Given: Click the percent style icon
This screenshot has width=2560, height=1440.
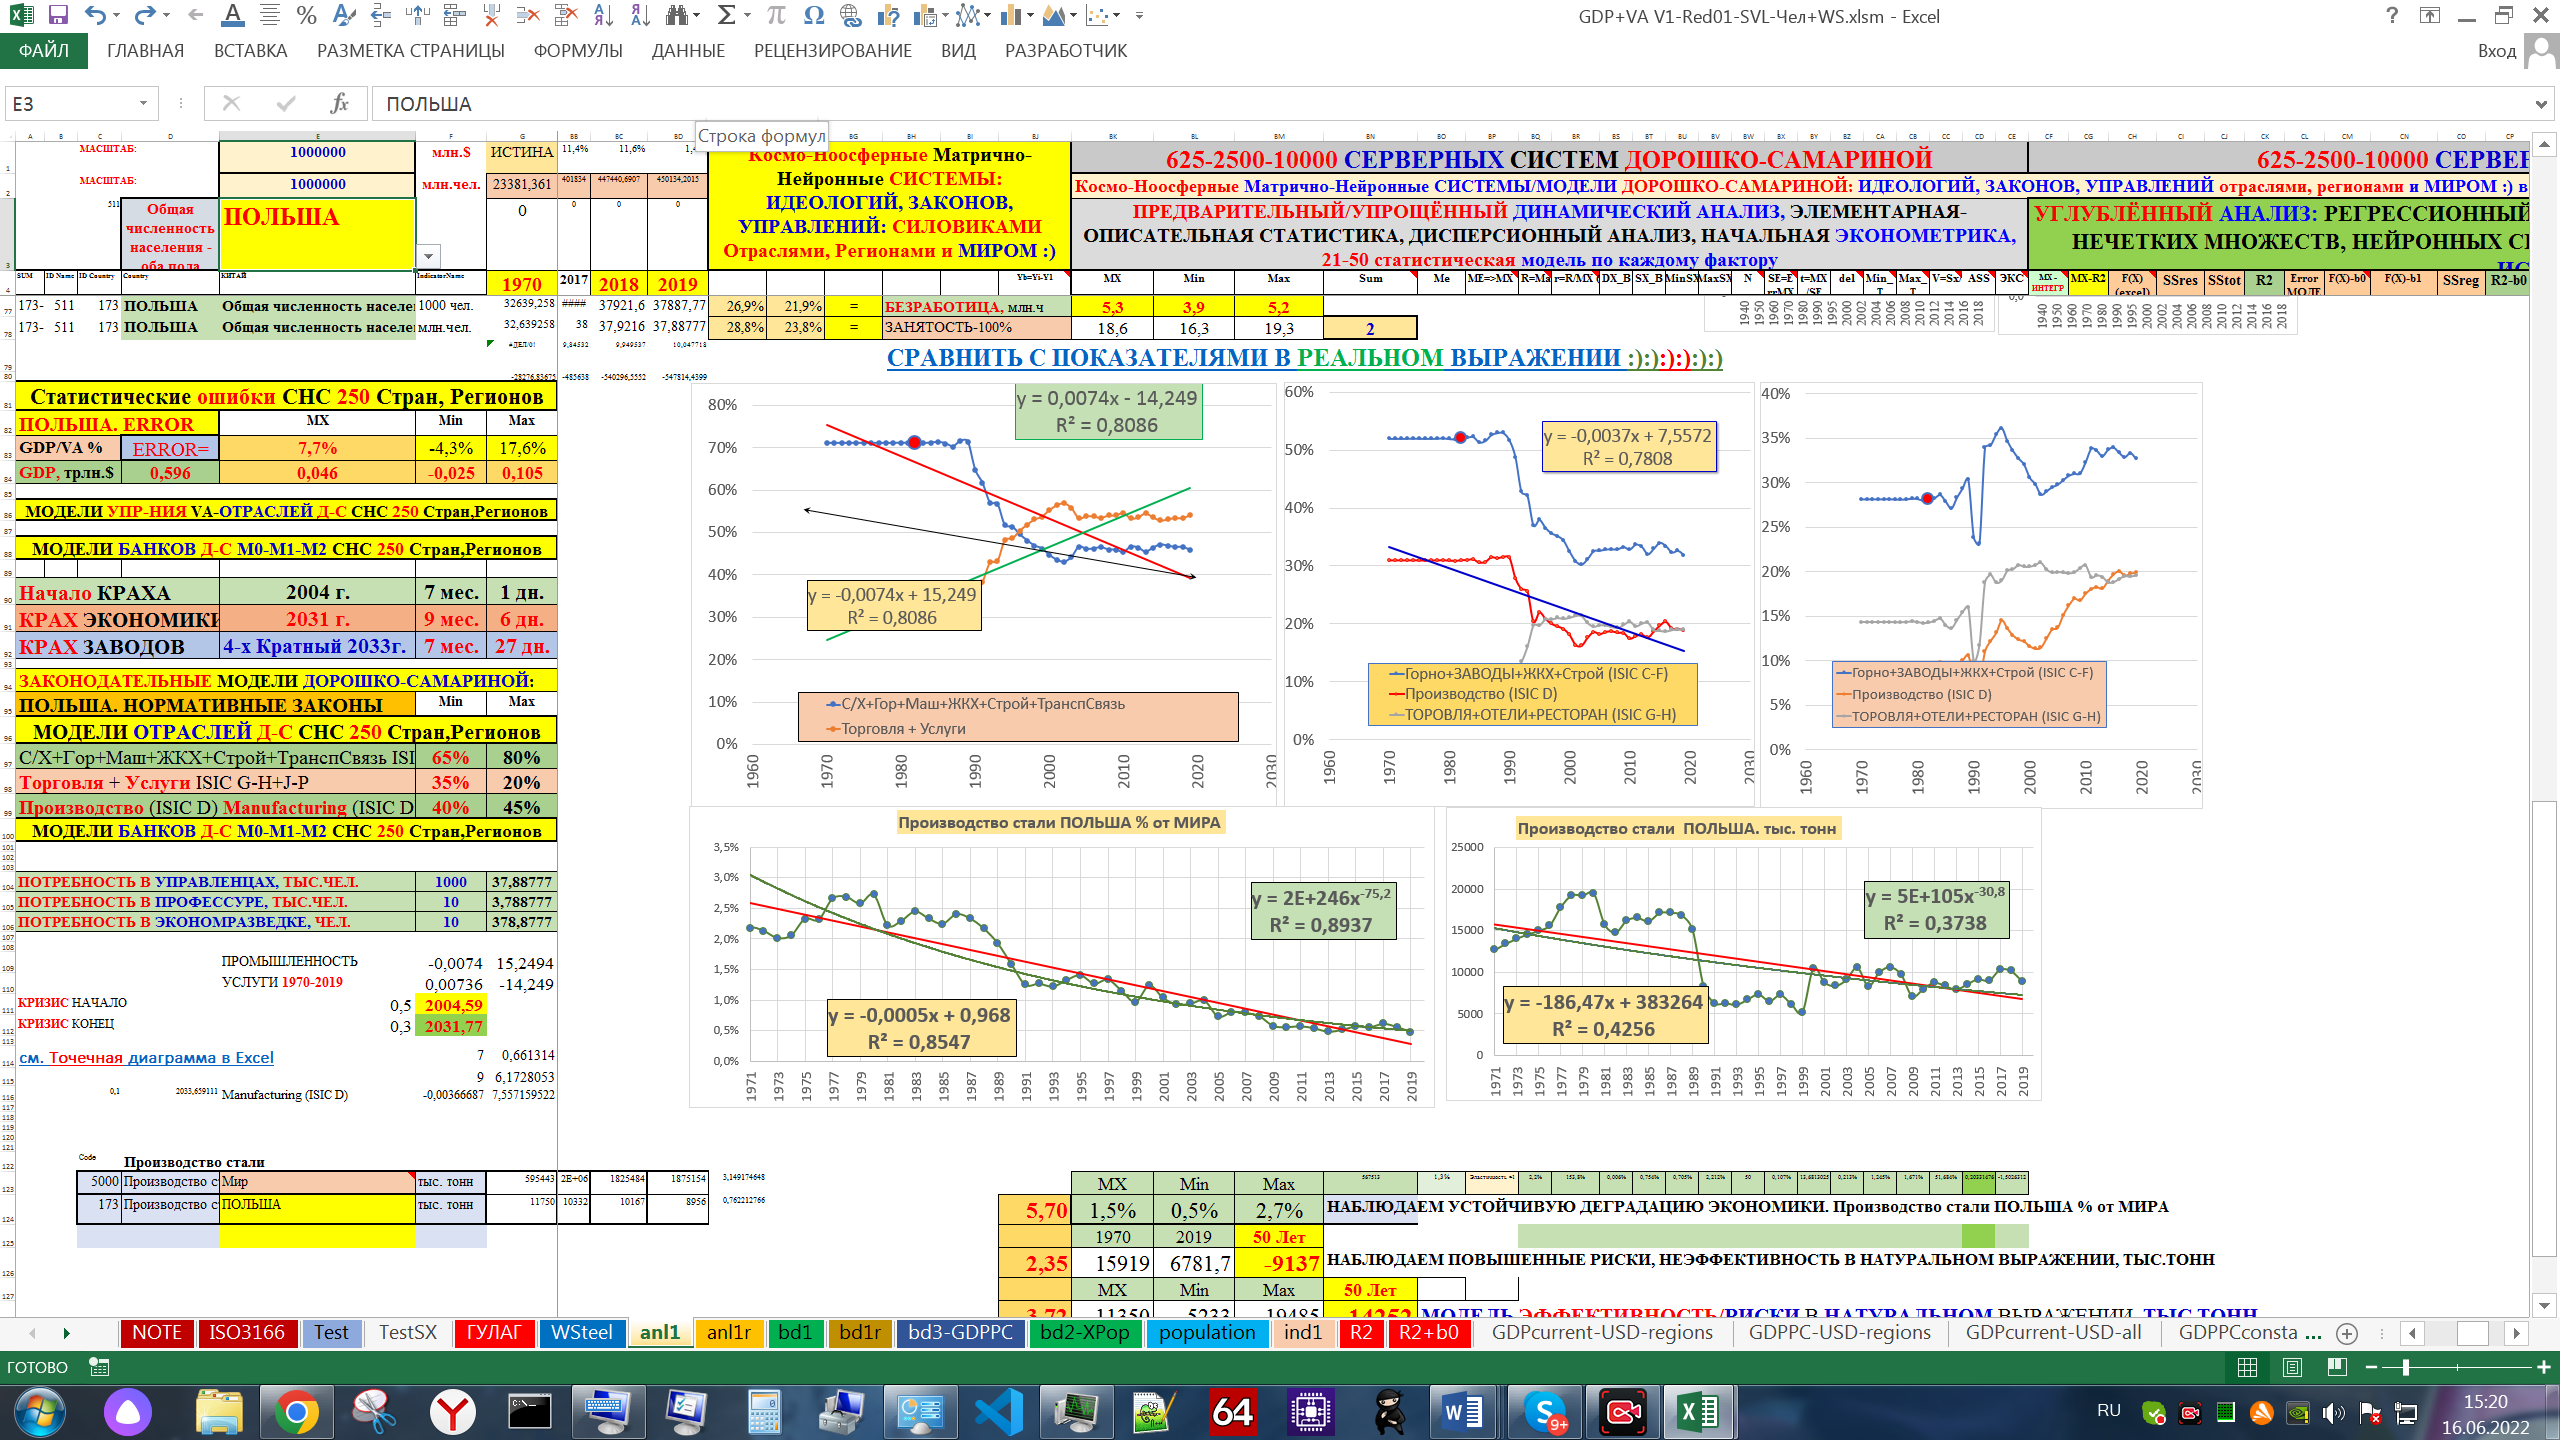Looking at the screenshot, I should 306,16.
